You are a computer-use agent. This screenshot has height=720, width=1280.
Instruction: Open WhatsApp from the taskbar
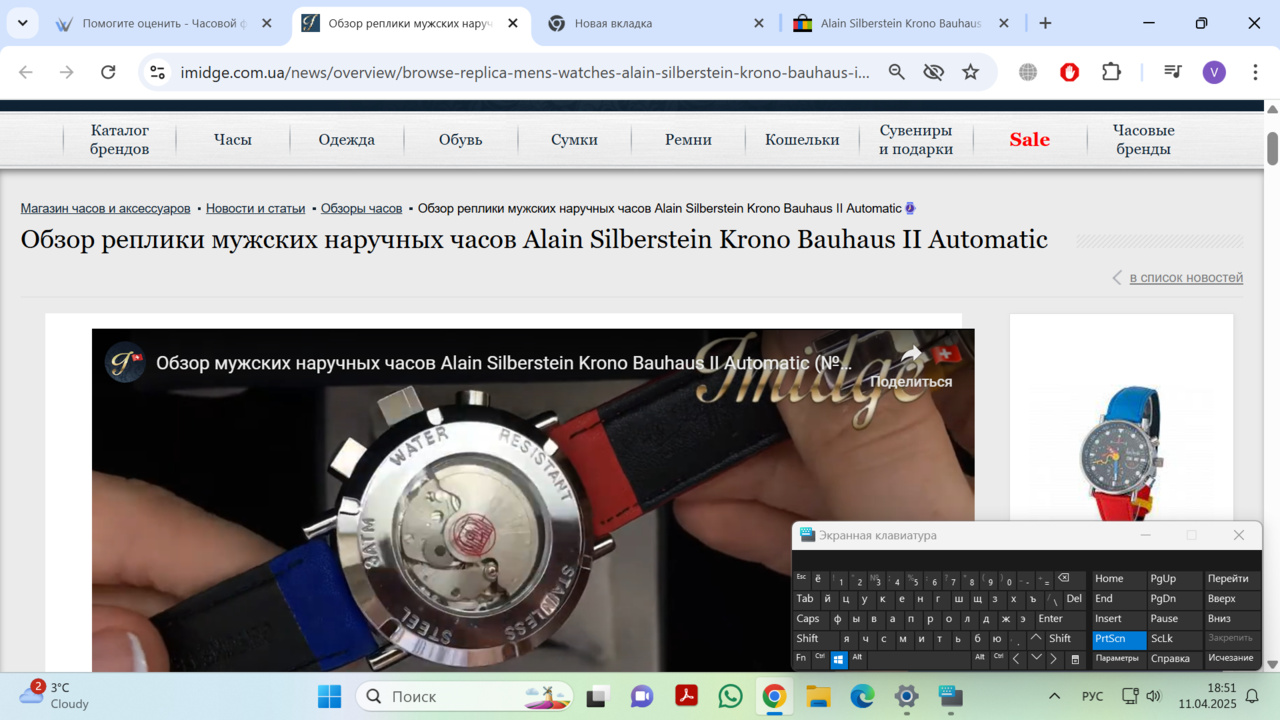coord(731,696)
